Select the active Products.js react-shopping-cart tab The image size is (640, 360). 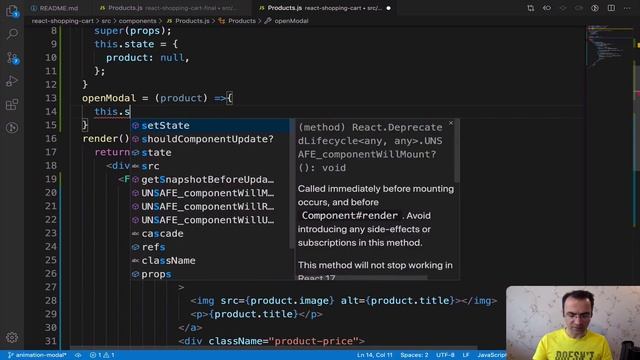[325, 8]
